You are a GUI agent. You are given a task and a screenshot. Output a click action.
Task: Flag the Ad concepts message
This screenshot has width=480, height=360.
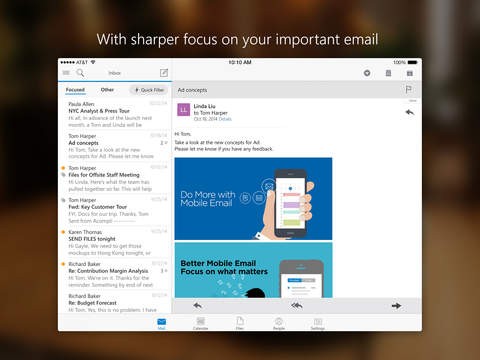coord(408,89)
